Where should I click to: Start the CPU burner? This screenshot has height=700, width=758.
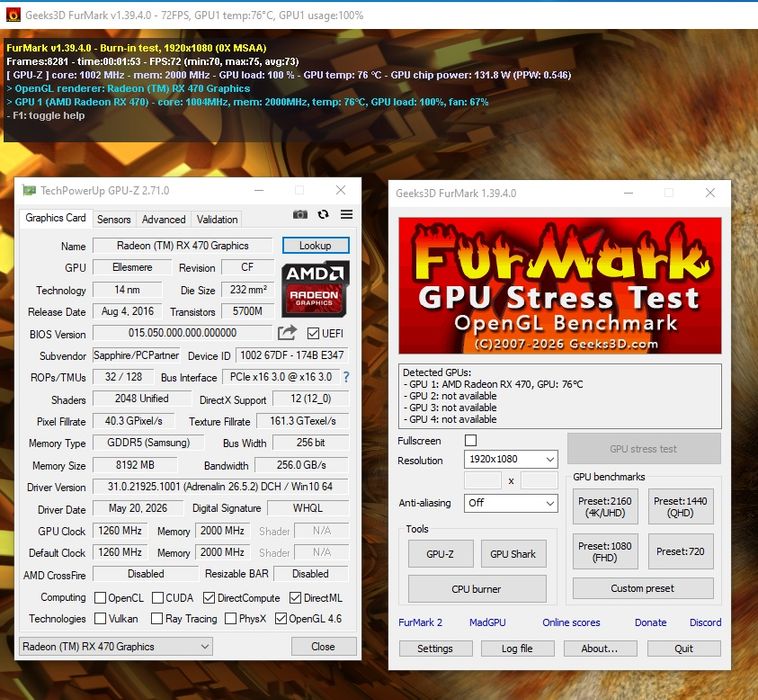[477, 589]
